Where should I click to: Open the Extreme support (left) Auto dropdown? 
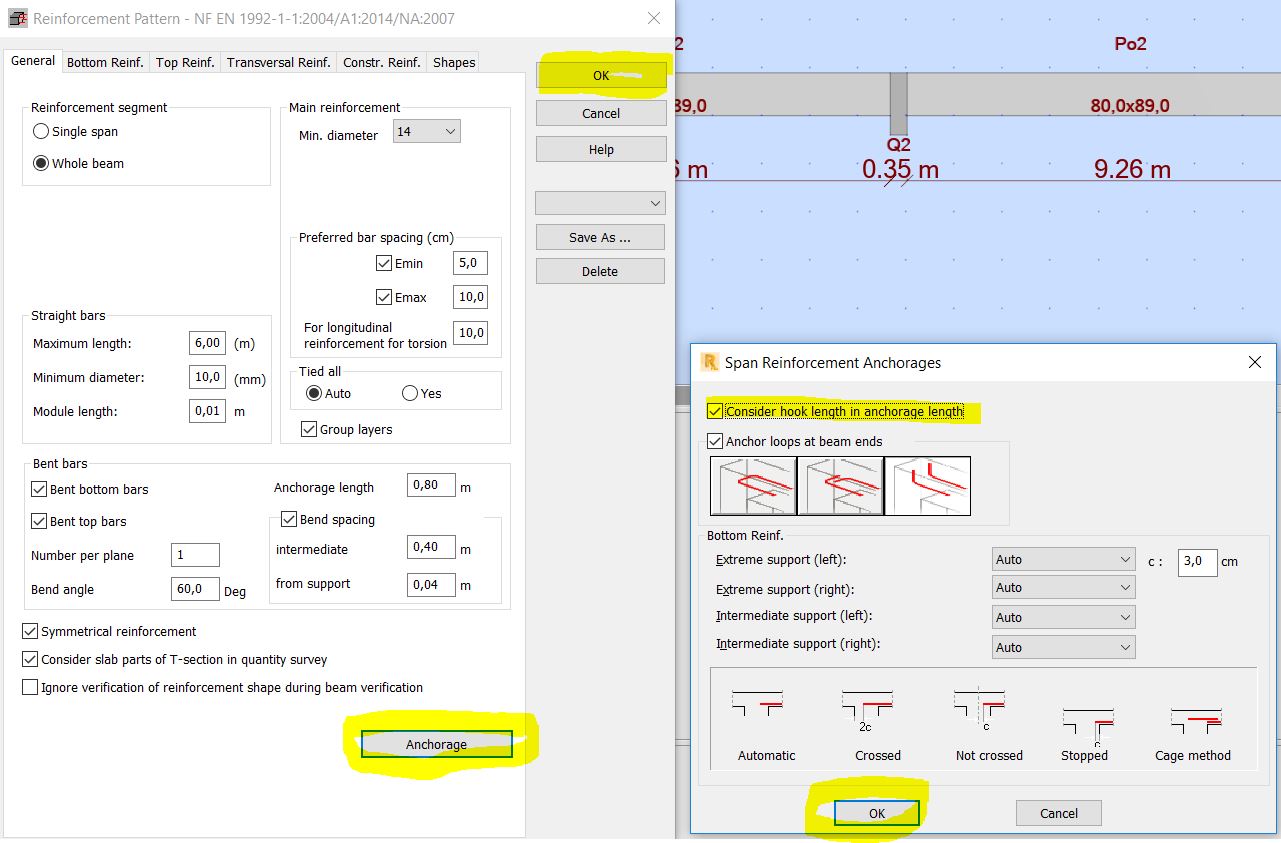[x=1125, y=559]
